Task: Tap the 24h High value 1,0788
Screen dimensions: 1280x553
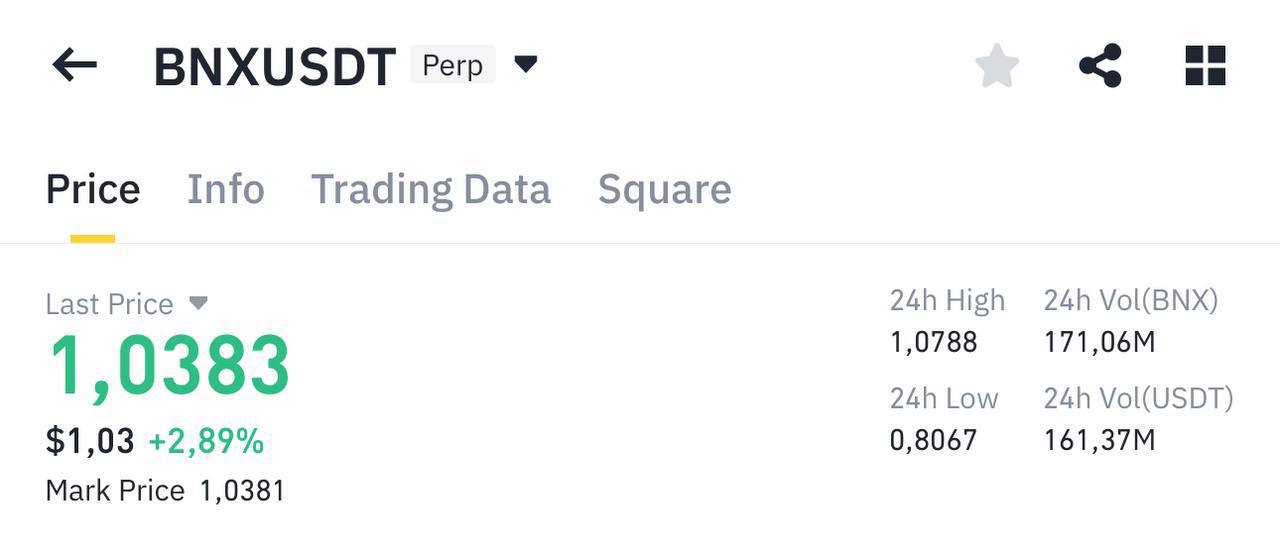Action: [x=933, y=343]
